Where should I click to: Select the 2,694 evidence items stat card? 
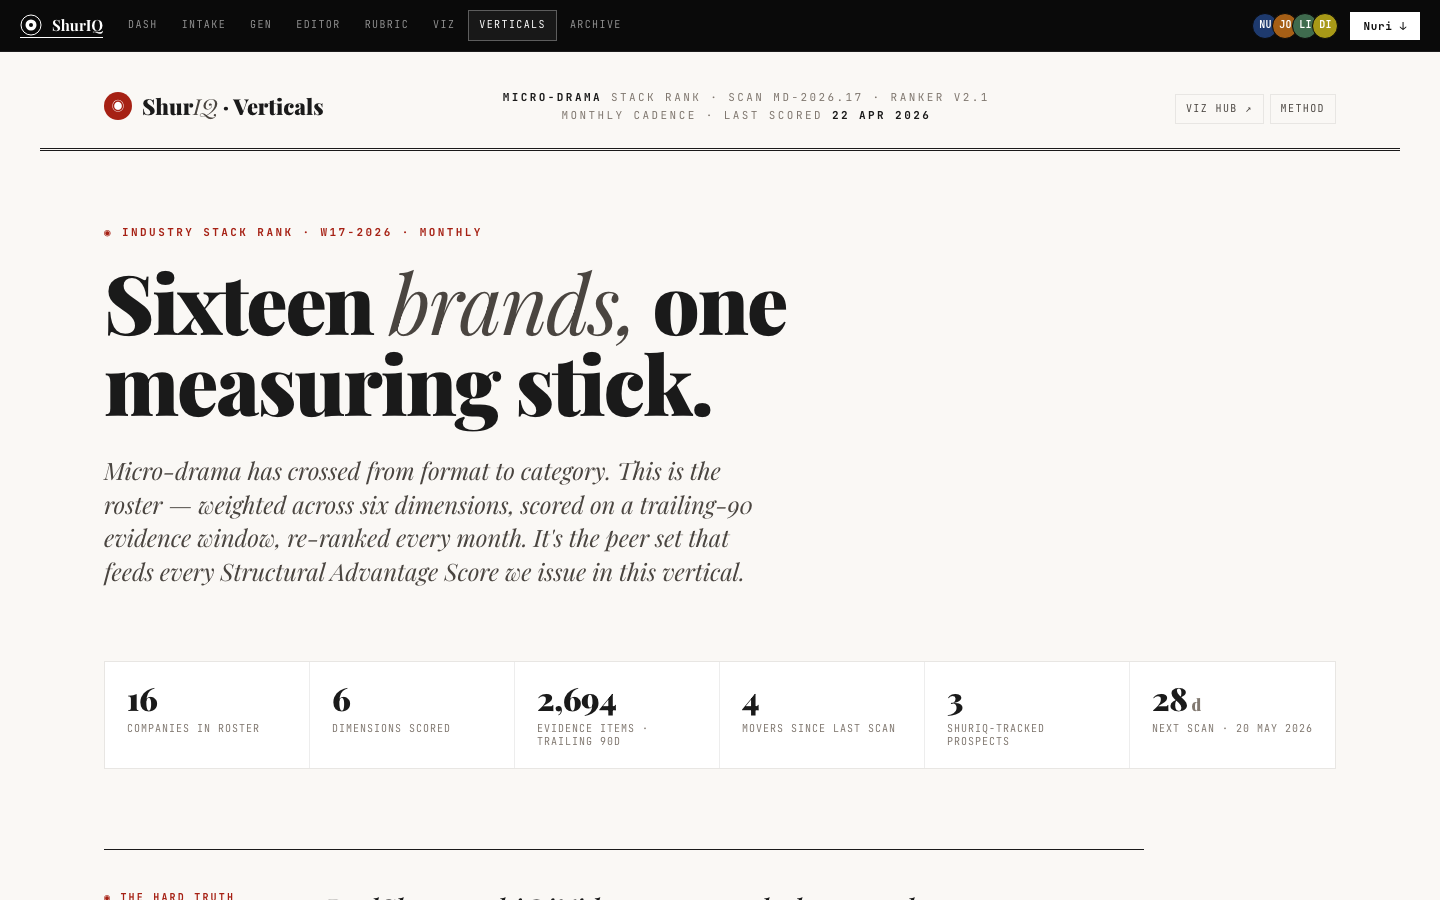(616, 714)
